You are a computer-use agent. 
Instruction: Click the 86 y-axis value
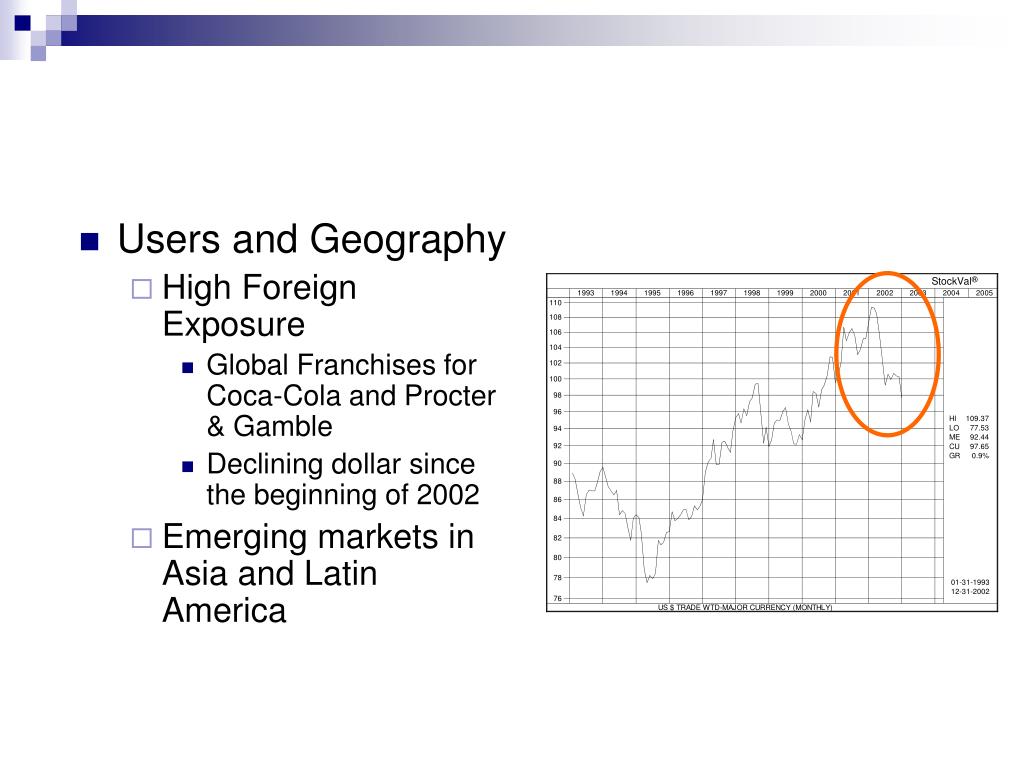pos(557,500)
